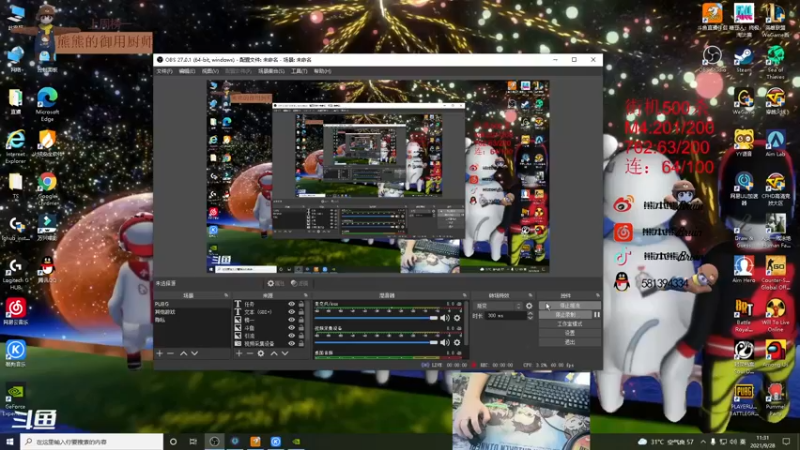Hide the 视频采集设备 source via its eye icon
This screenshot has width=800, height=450.
click(291, 343)
